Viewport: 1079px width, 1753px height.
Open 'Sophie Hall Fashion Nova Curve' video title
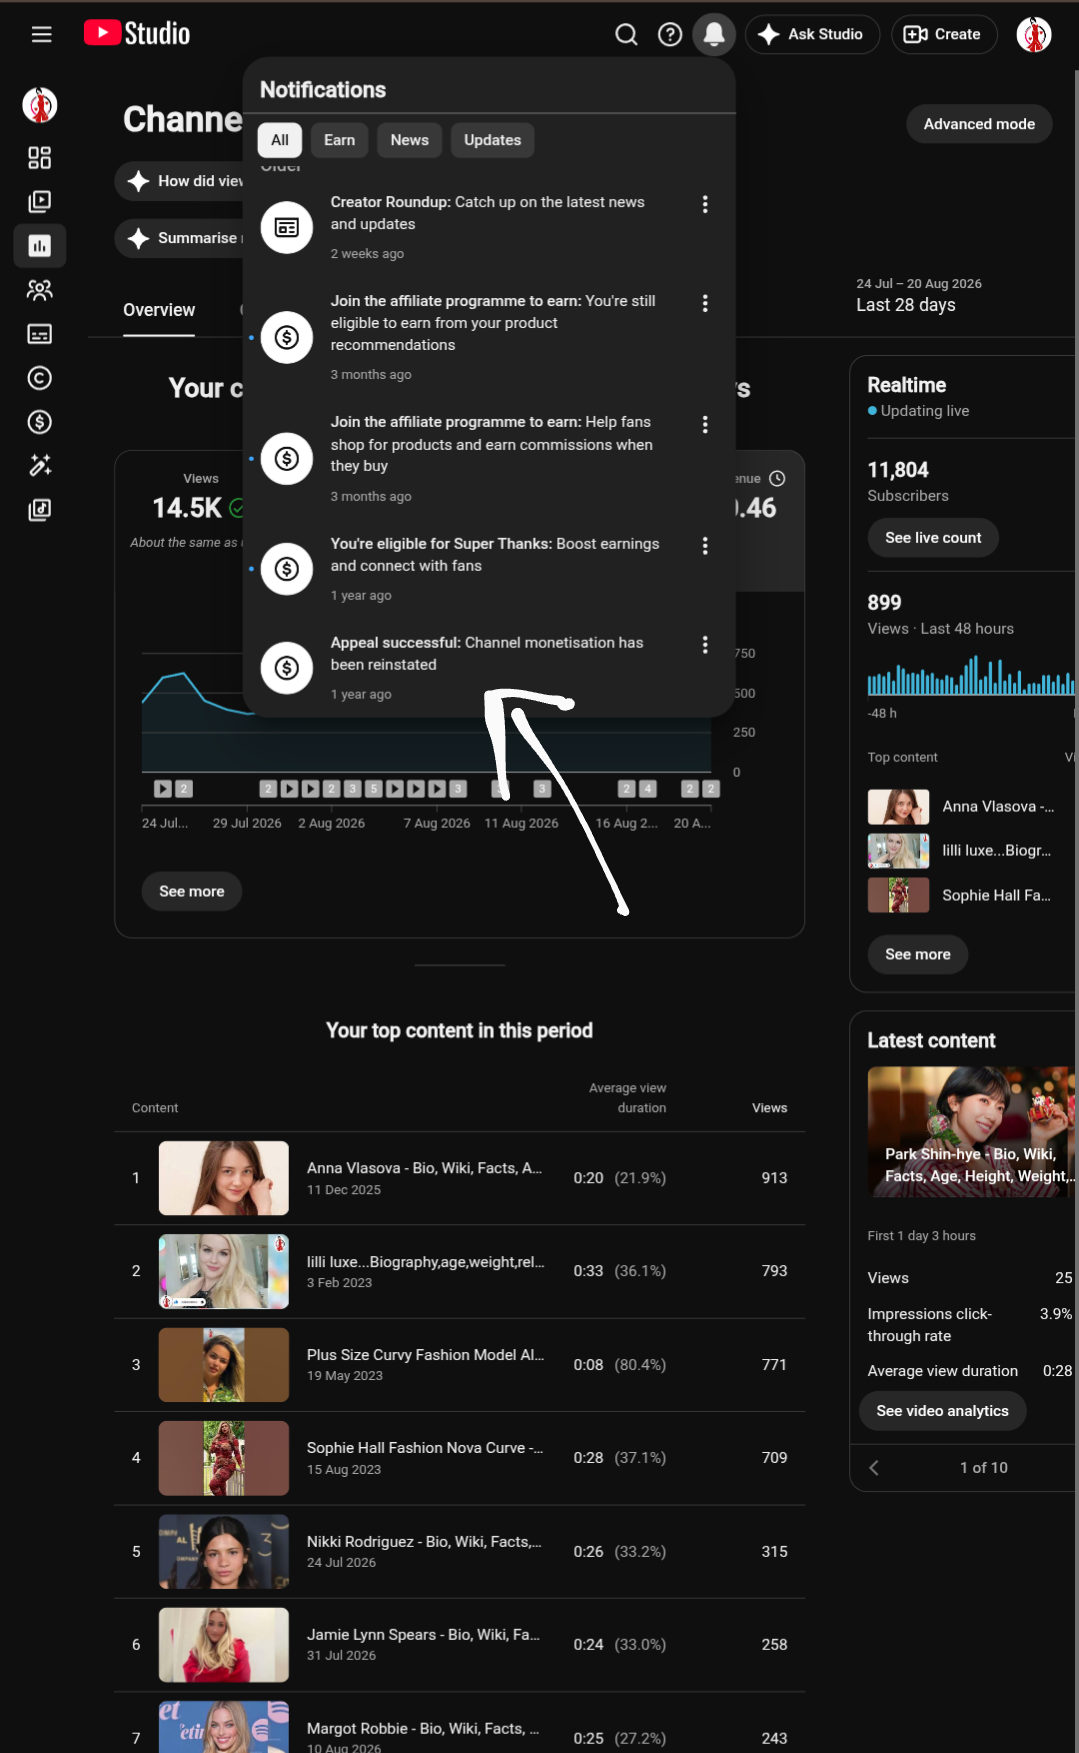pos(425,1448)
